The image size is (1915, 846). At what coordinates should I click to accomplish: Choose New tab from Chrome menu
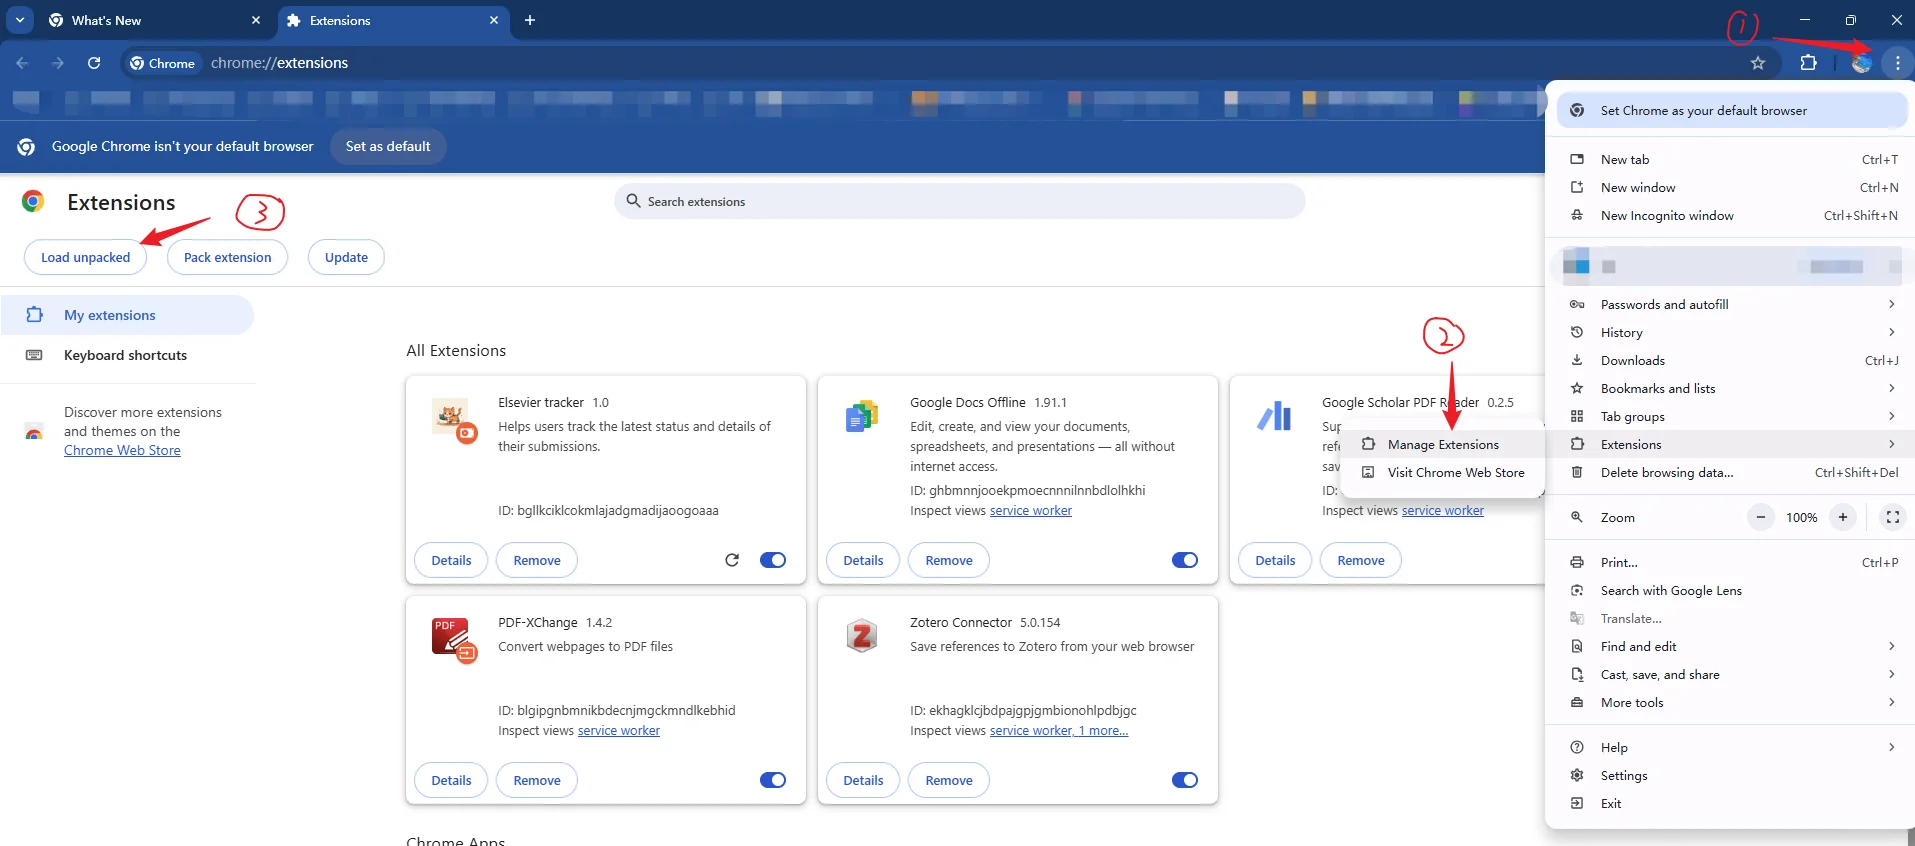coord(1731,160)
